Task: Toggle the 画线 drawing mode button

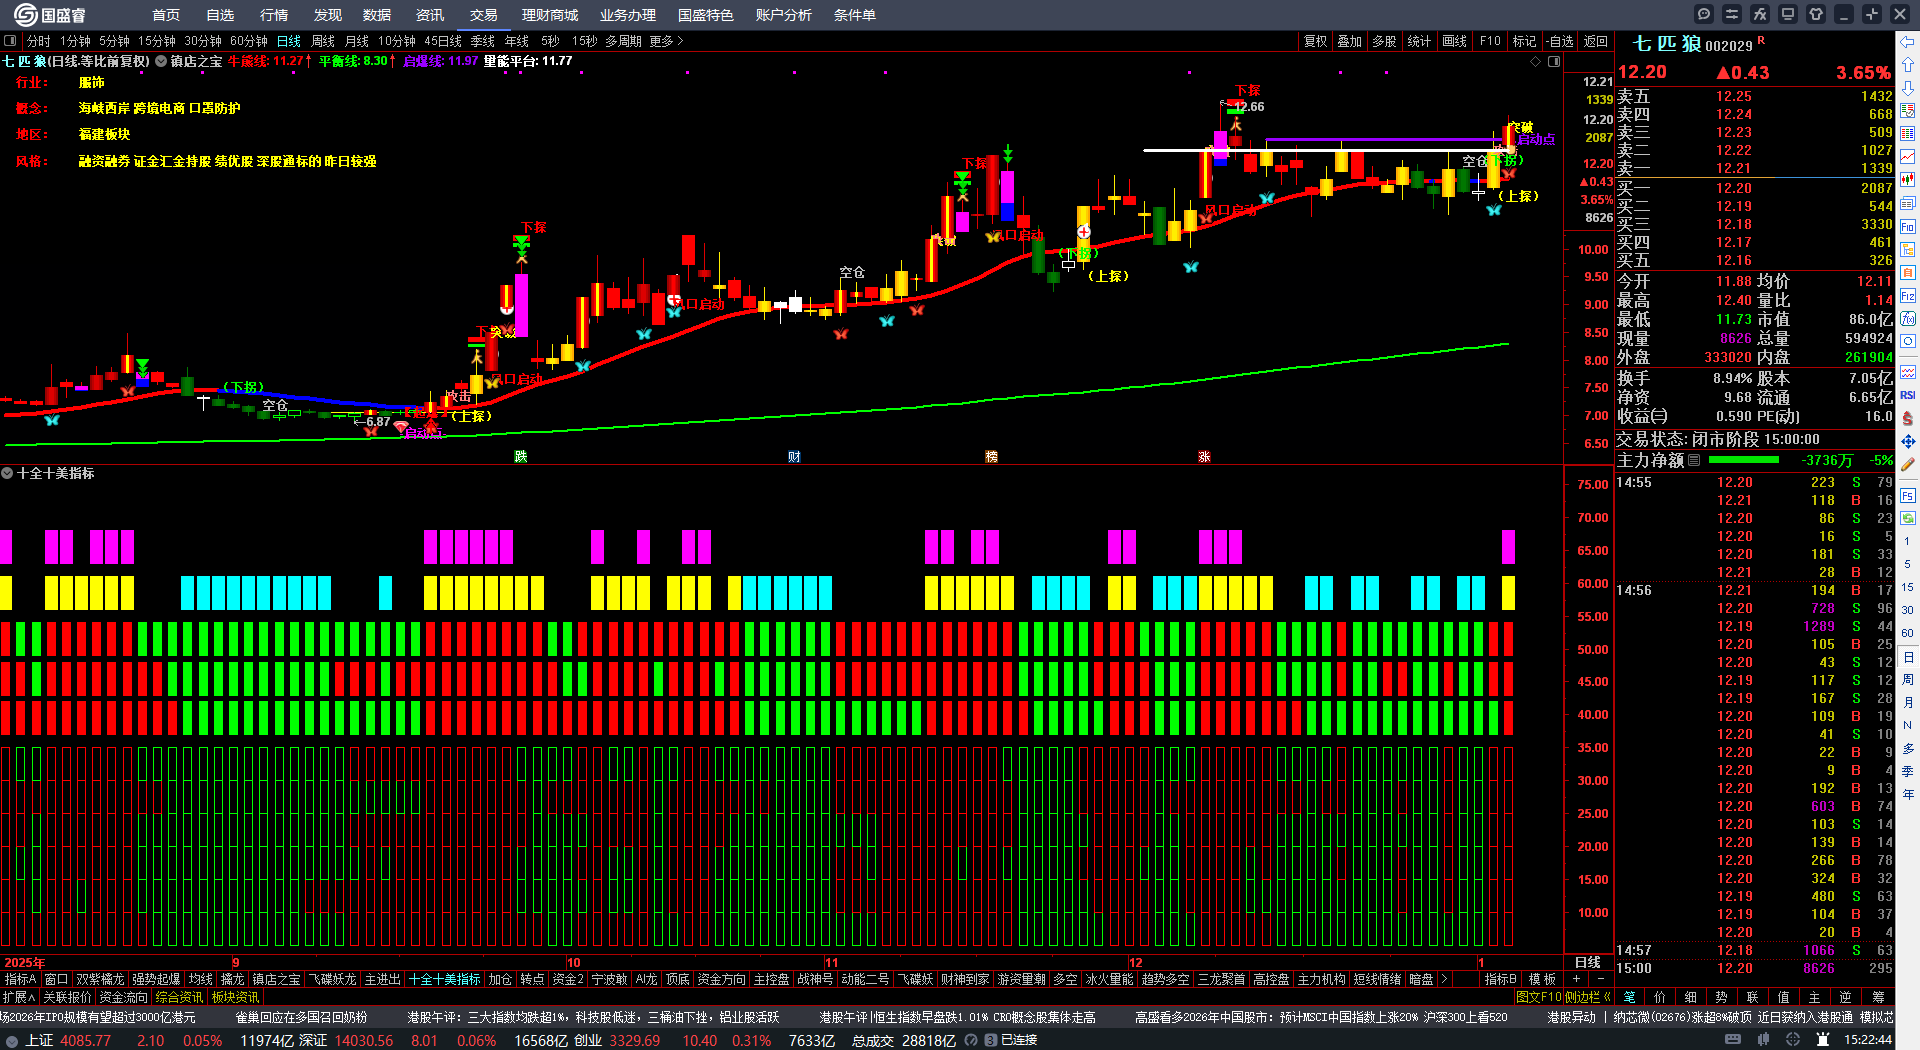Action: point(1455,41)
